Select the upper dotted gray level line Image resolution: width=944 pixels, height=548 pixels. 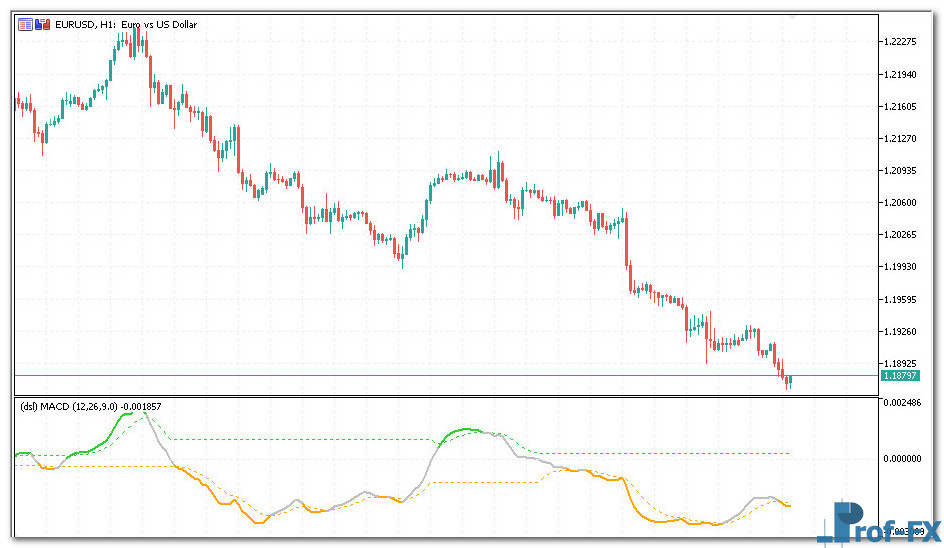[x=300, y=439]
